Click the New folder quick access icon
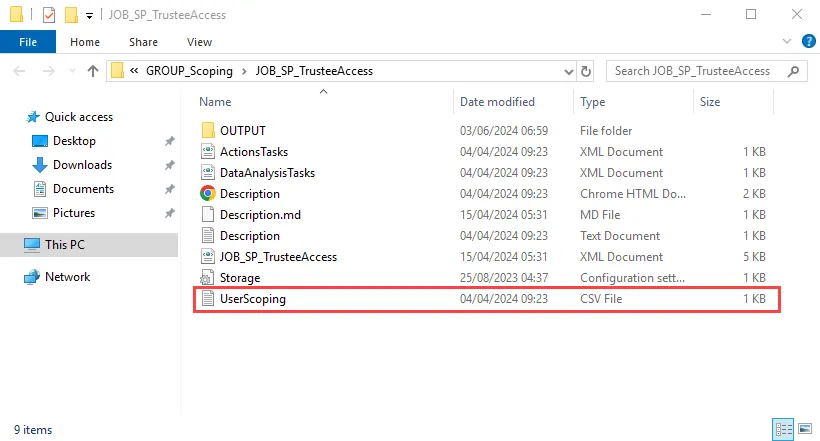Image resolution: width=820 pixels, height=441 pixels. coord(71,15)
